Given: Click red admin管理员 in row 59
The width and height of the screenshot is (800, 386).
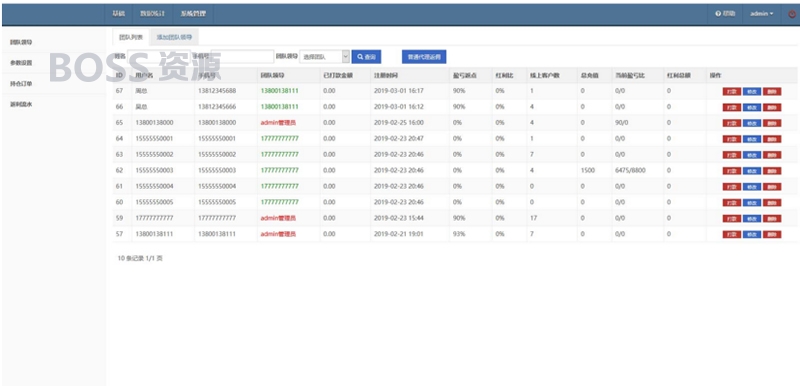Looking at the screenshot, I should pyautogui.click(x=278, y=218).
